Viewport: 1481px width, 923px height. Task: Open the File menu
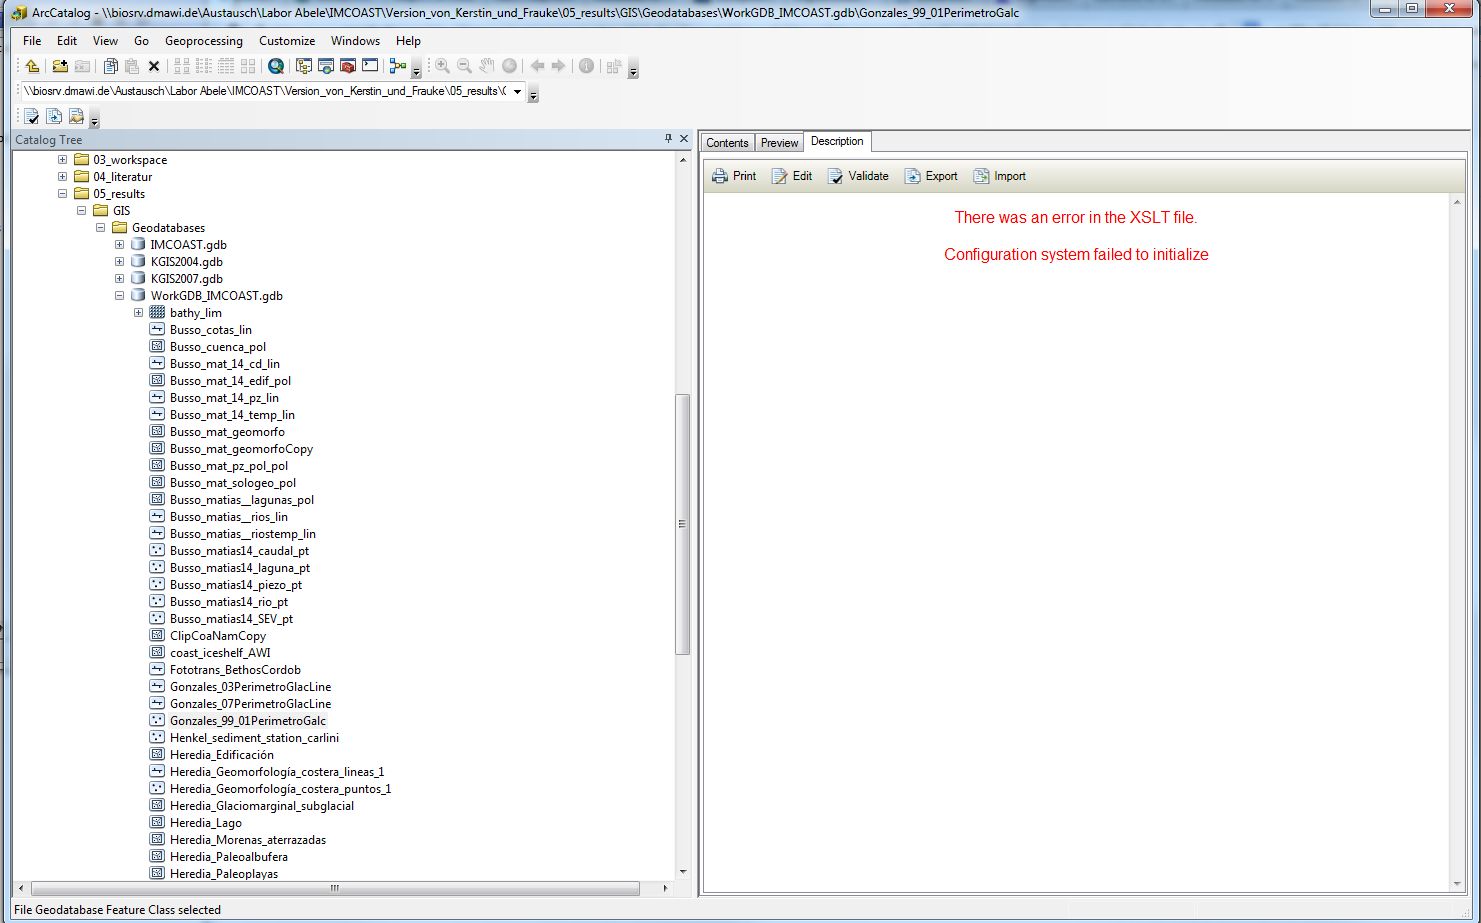(32, 41)
